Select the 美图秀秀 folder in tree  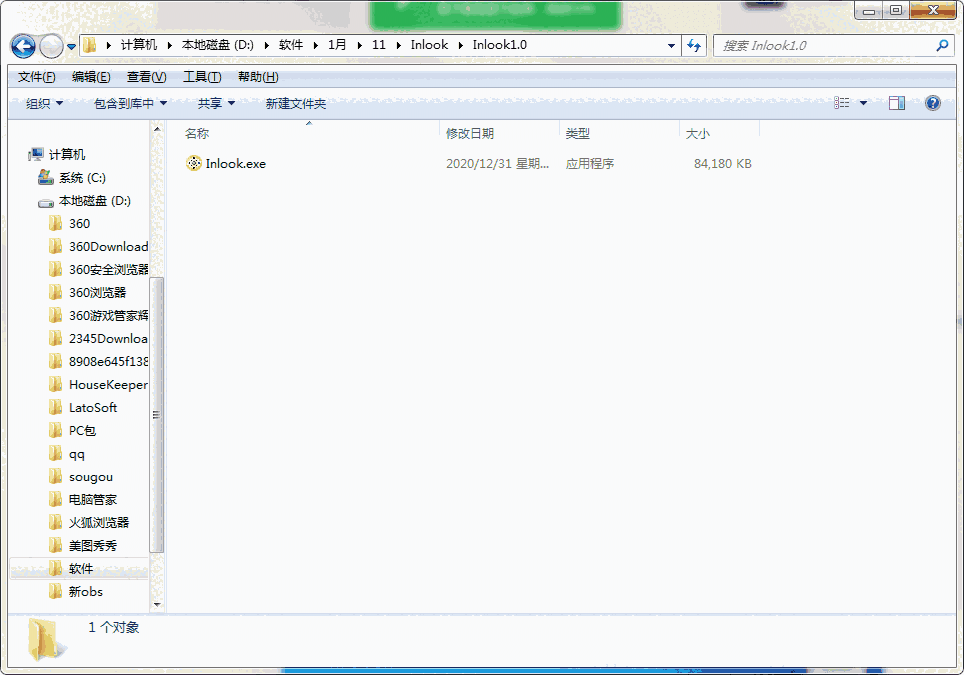(x=92, y=546)
